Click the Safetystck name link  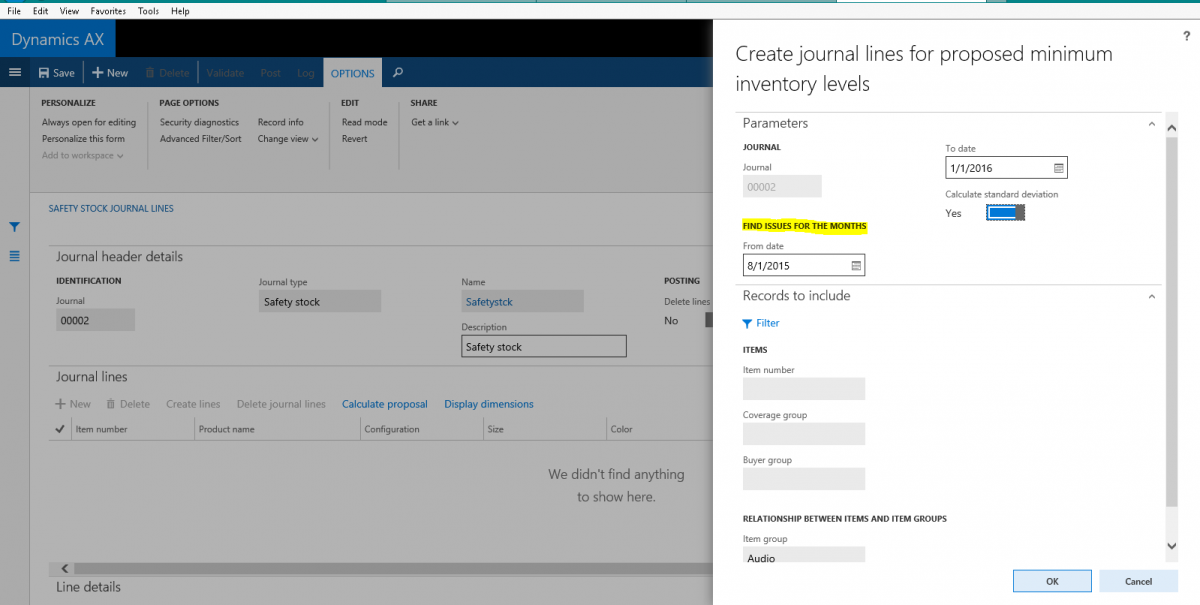(489, 301)
